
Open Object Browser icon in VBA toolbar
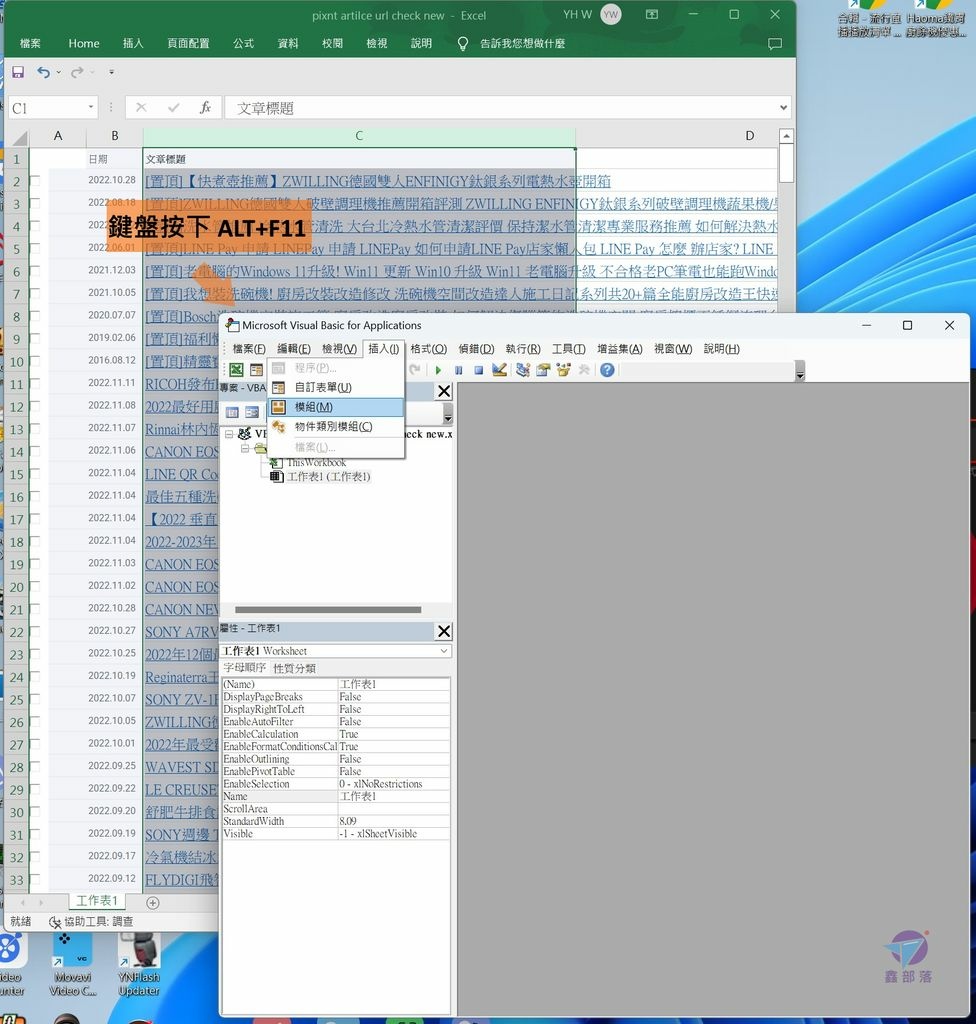(564, 370)
